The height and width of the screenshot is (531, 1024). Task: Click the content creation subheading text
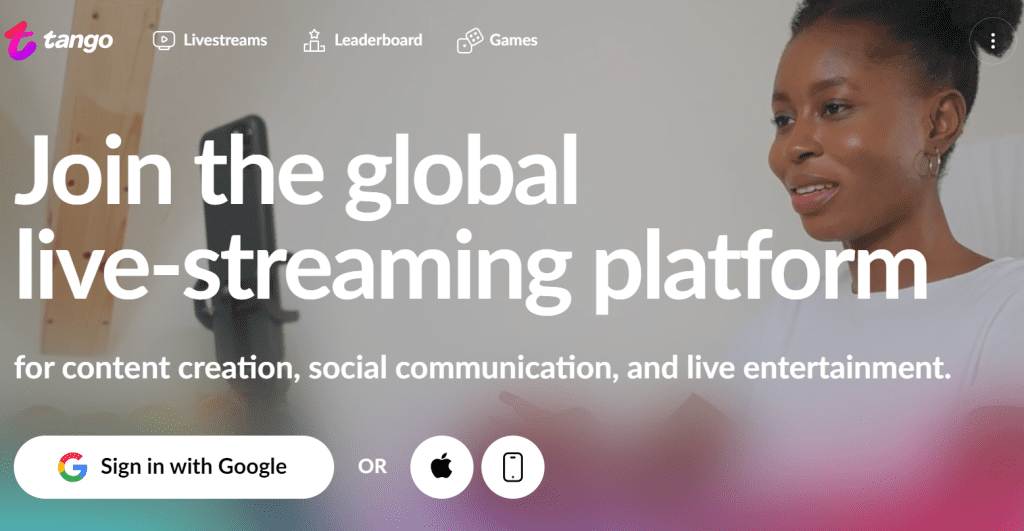[x=483, y=368]
